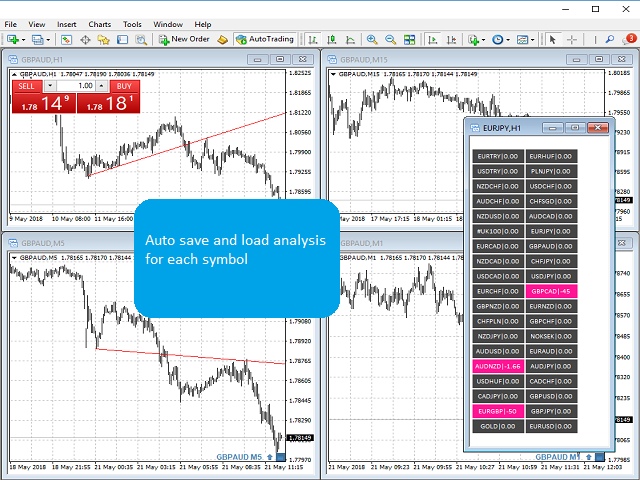Expand the Templates dropdown arrow

coord(533,40)
